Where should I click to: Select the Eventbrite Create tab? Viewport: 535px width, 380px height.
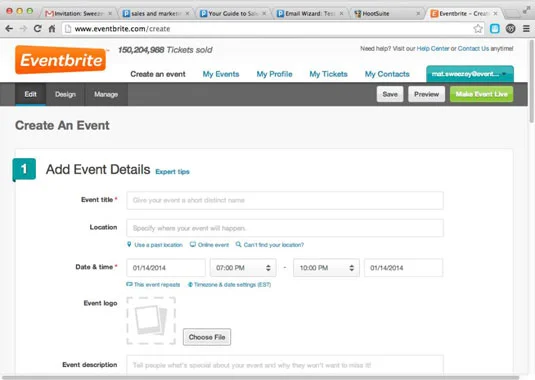[464, 14]
